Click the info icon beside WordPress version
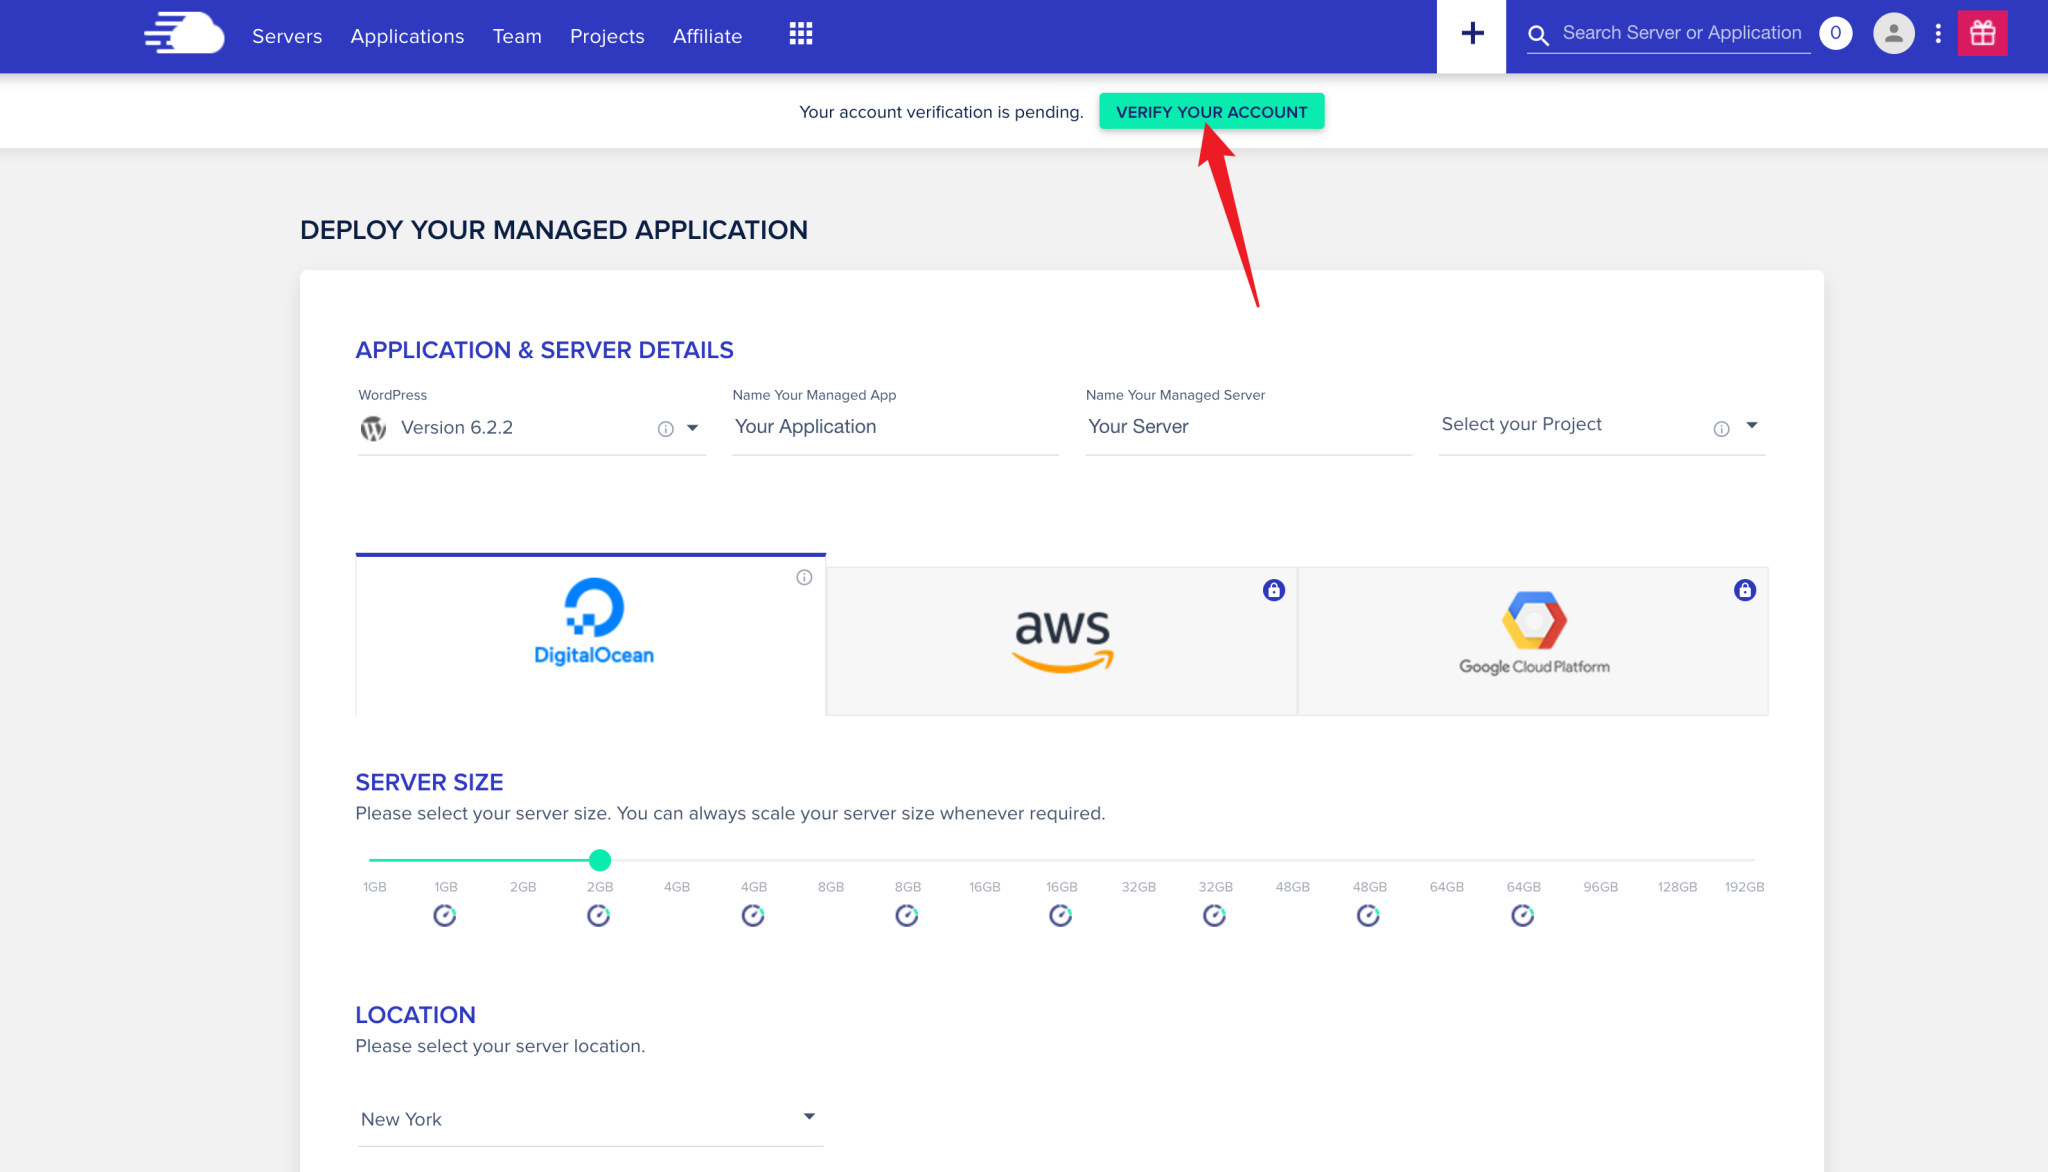The image size is (2048, 1172). [x=665, y=429]
